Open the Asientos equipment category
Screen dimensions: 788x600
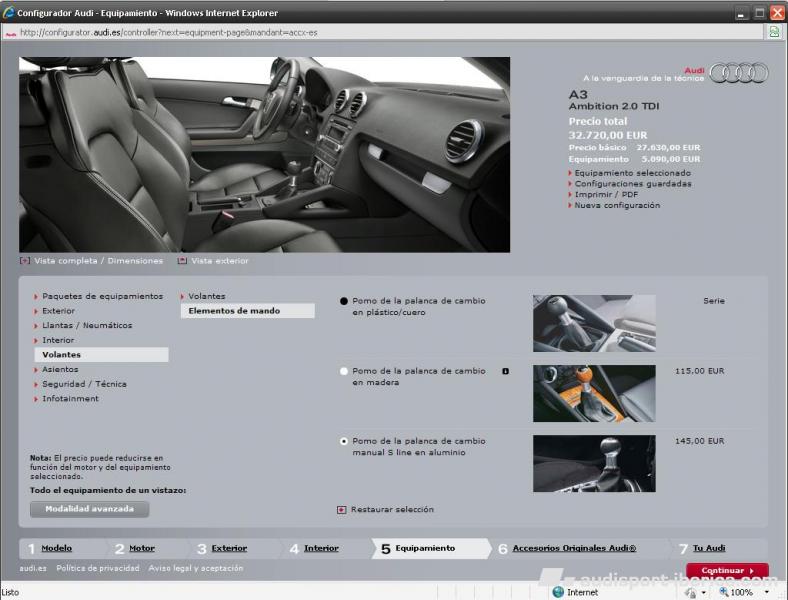(x=60, y=369)
